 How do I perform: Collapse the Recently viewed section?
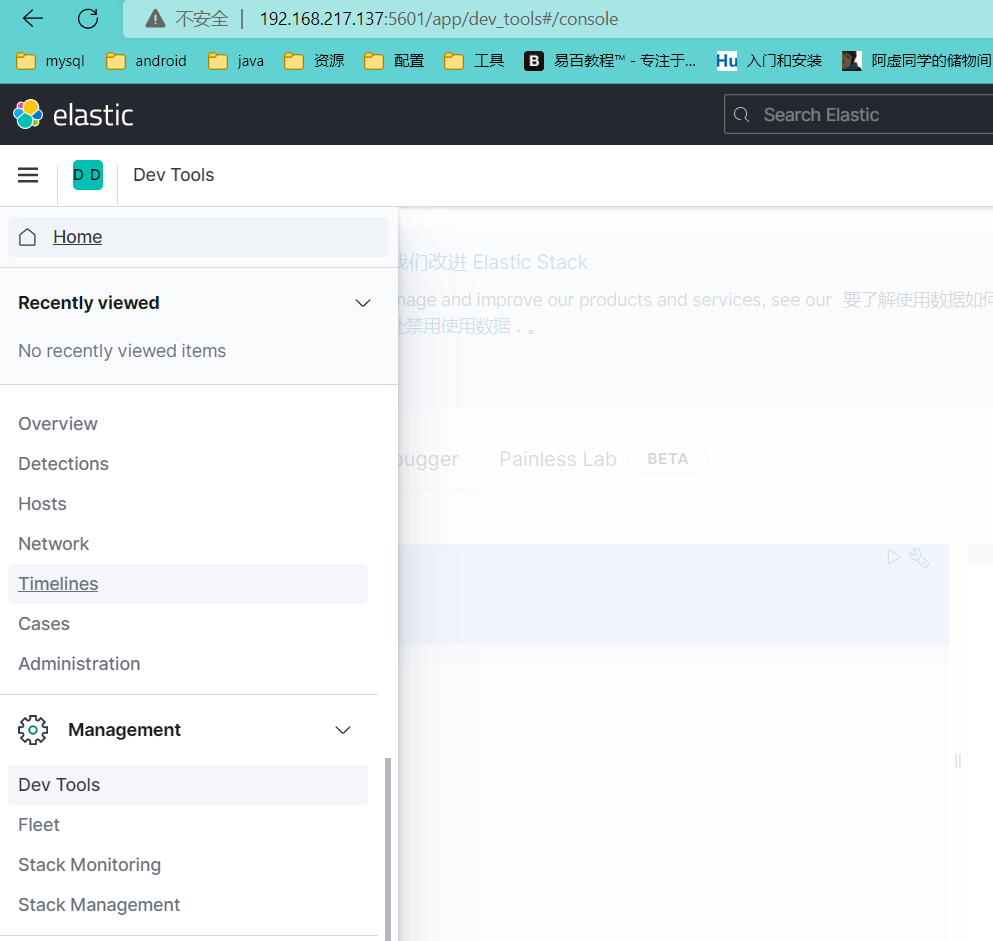[362, 303]
